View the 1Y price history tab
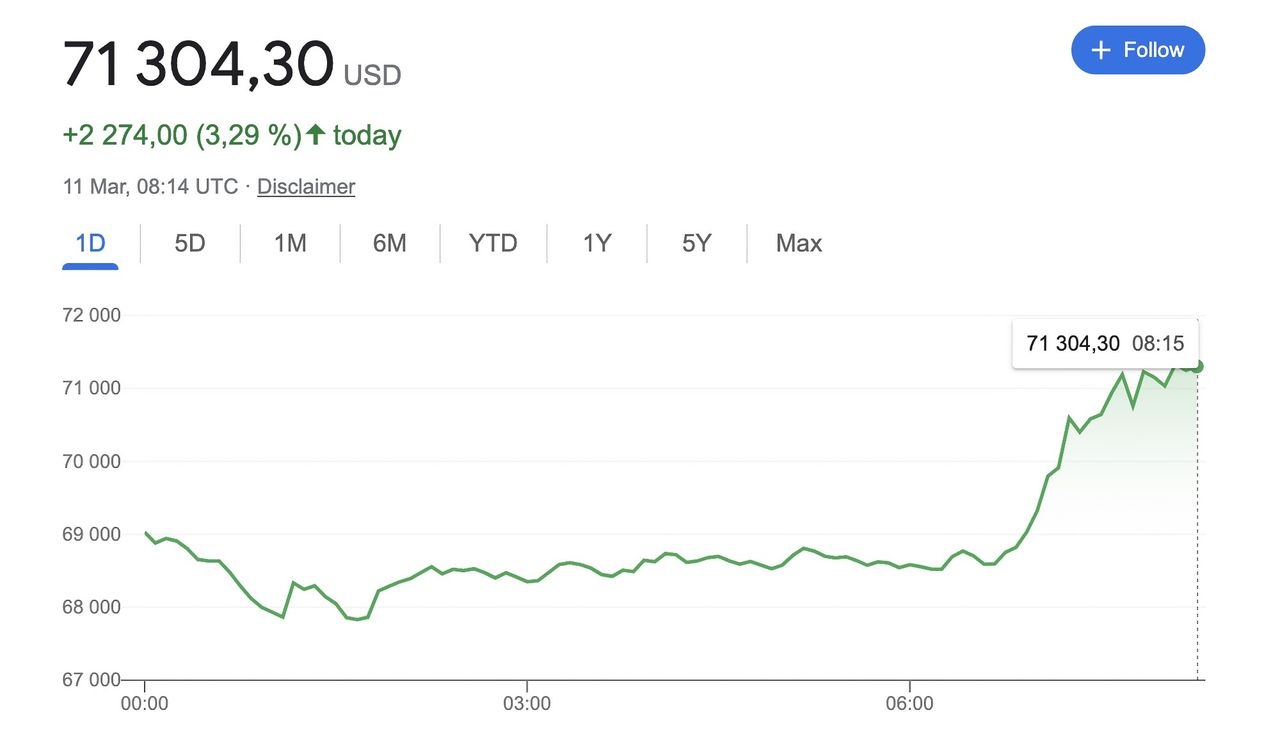 click(x=597, y=243)
